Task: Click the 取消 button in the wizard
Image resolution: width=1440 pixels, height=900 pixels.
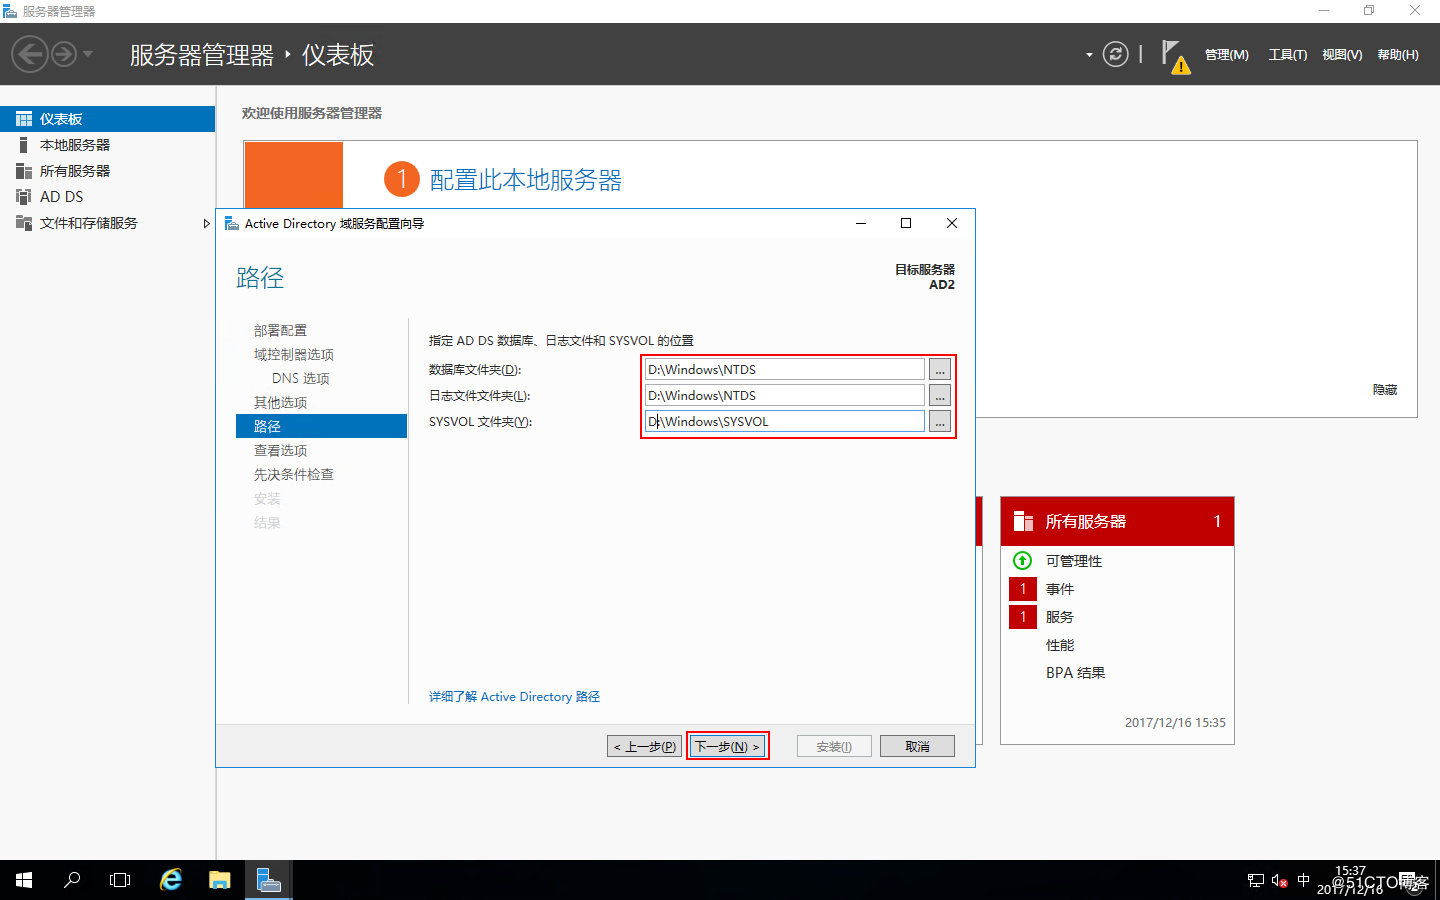Action: [917, 746]
